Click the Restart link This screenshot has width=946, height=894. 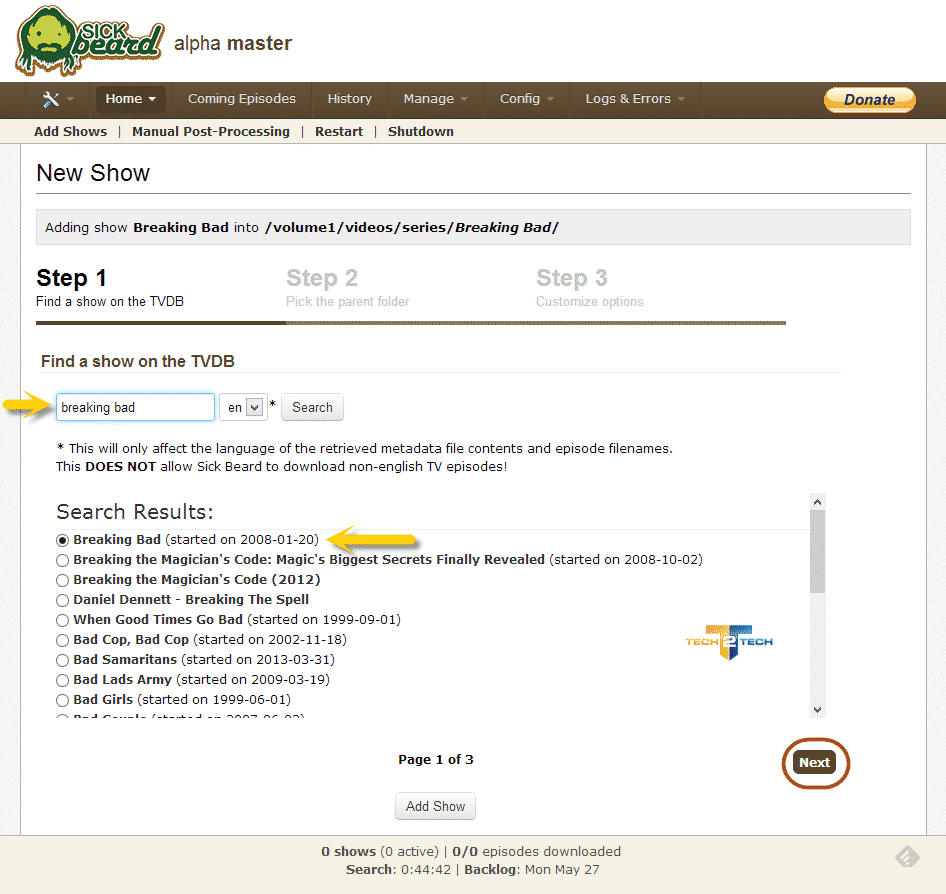(338, 132)
